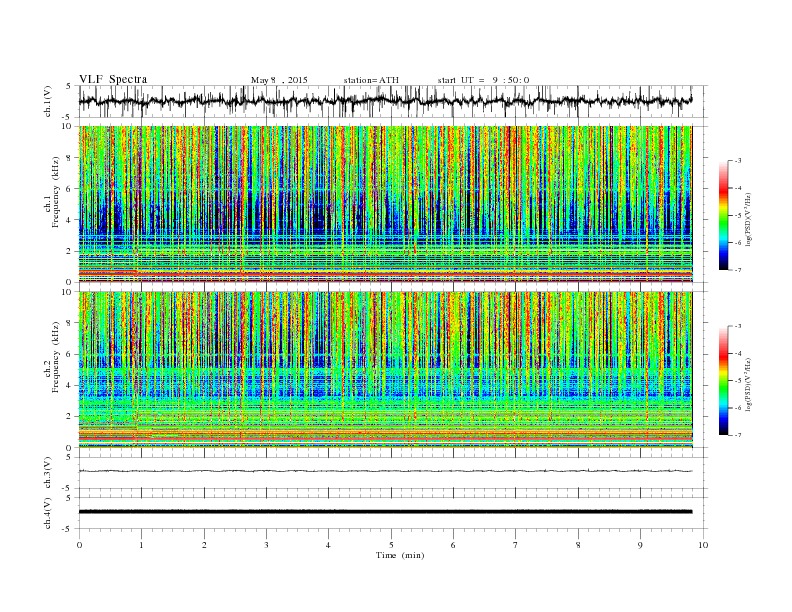Click the "9" tick on the Time axis
This screenshot has height=612, width=792.
(640, 545)
